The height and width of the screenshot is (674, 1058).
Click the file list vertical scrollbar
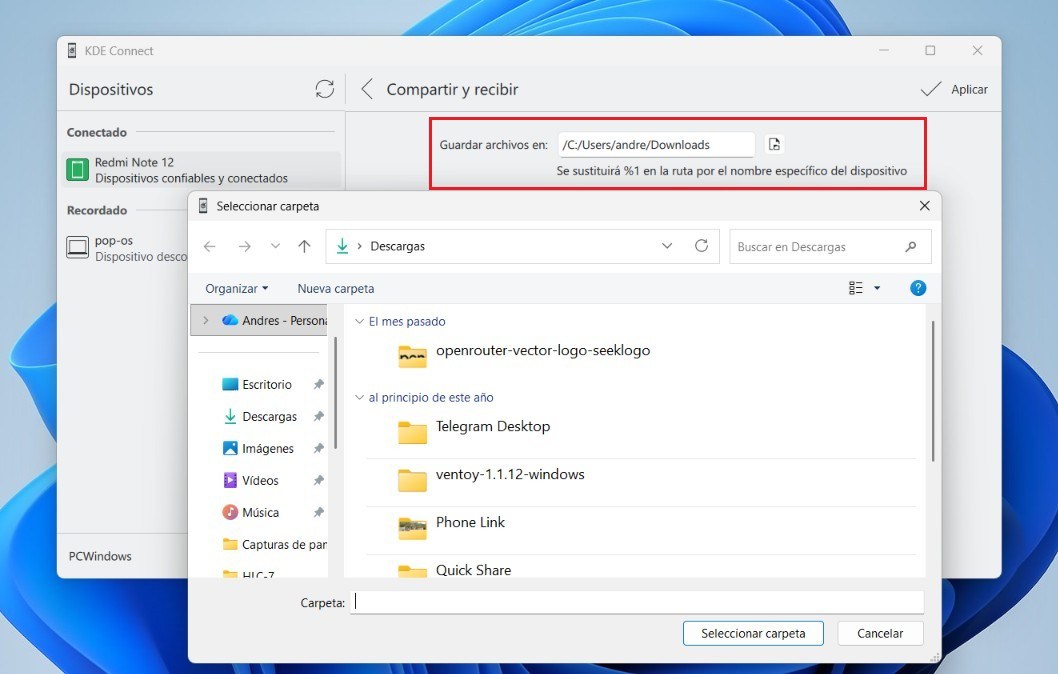[x=933, y=391]
